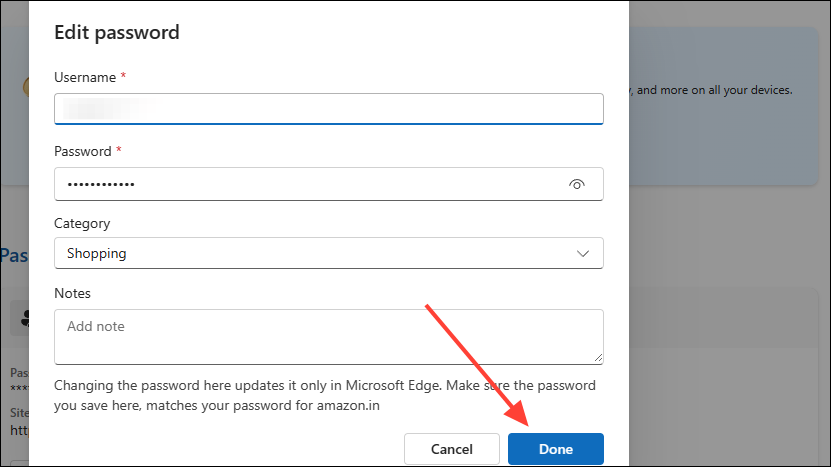
Task: Click the amazon.in password warning text
Action: [325, 396]
